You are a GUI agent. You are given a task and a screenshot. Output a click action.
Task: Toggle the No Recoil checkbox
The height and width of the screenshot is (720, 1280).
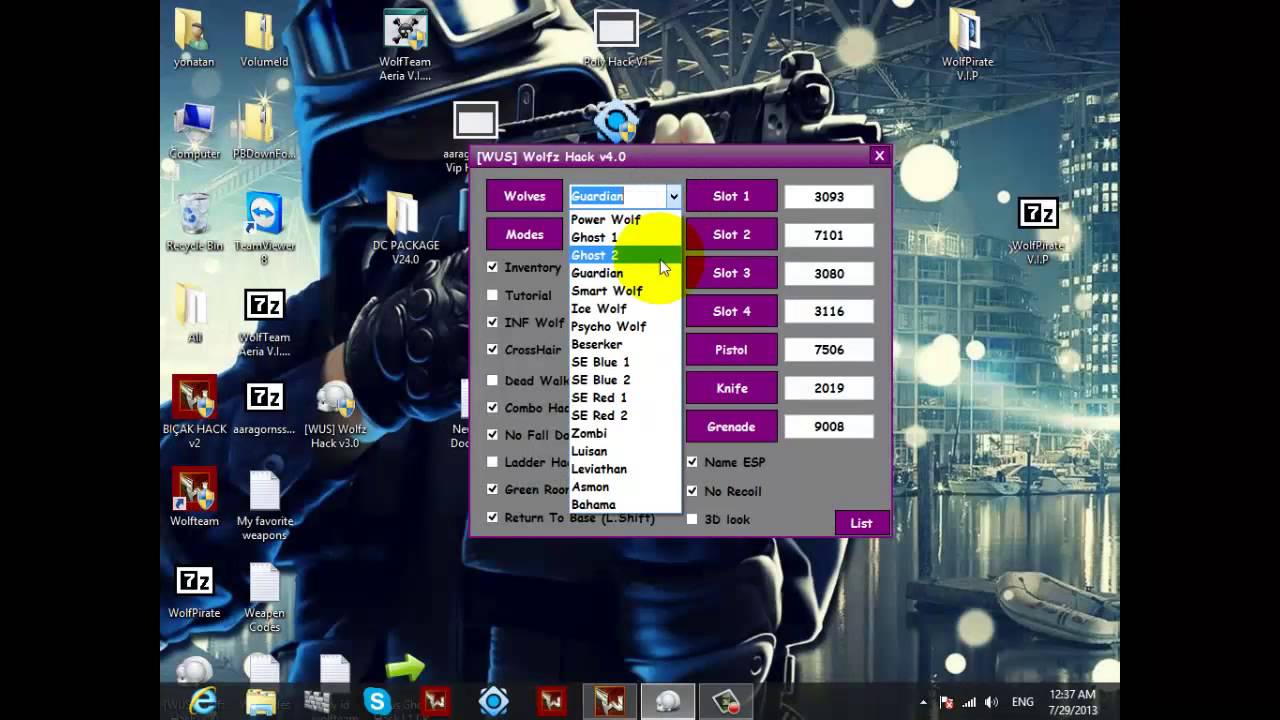pyautogui.click(x=692, y=491)
